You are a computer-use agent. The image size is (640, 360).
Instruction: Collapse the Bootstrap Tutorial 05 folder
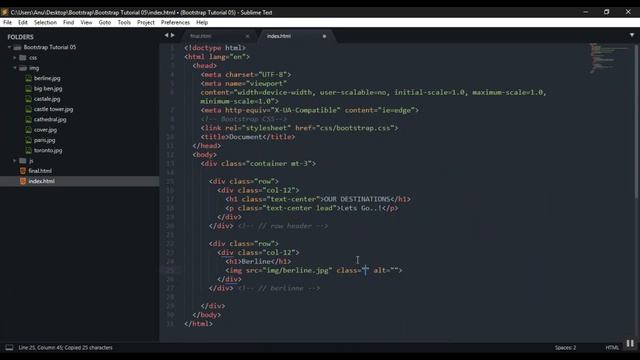pyautogui.click(x=10, y=47)
